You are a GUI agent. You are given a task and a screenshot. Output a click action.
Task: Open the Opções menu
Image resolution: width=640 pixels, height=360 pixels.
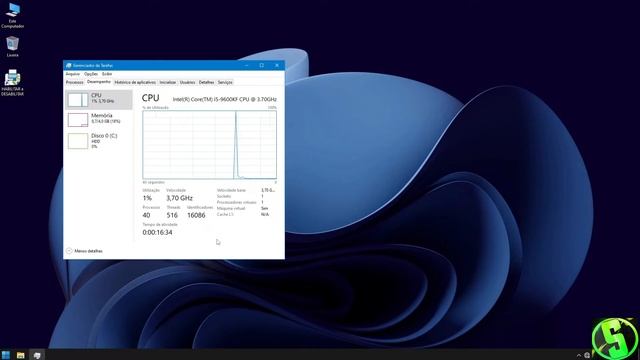point(91,74)
